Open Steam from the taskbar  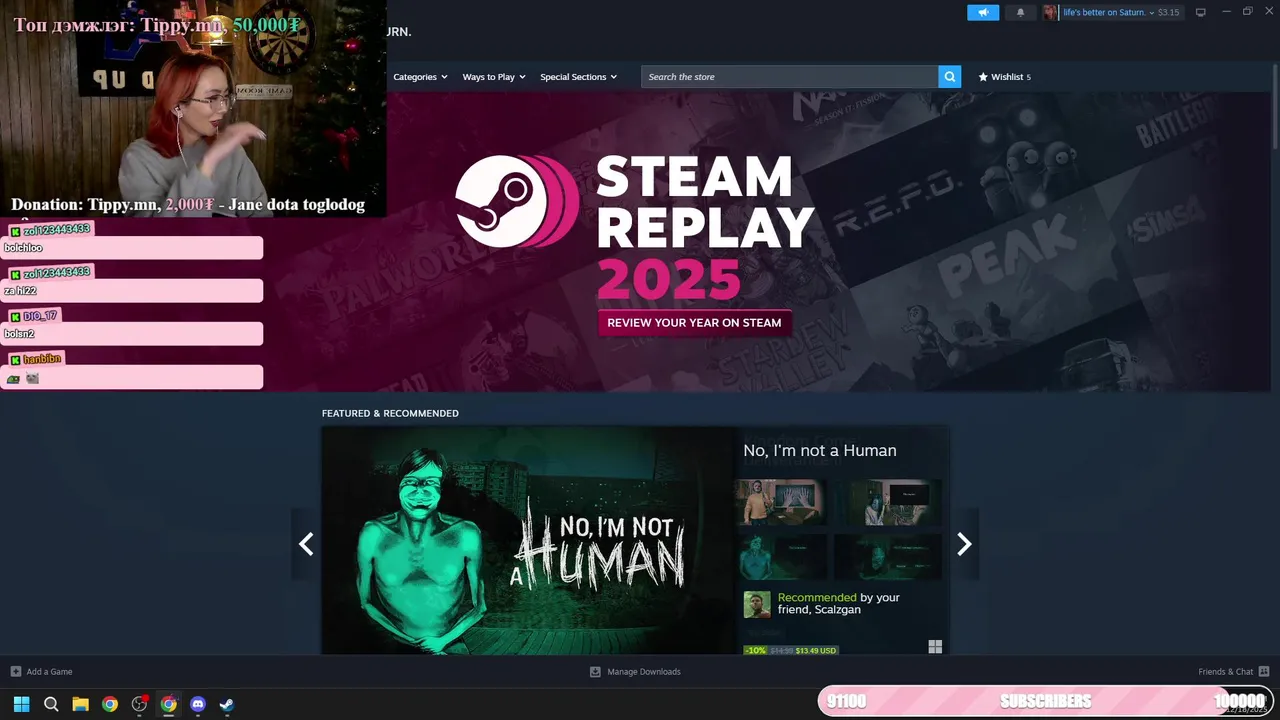coord(227,704)
